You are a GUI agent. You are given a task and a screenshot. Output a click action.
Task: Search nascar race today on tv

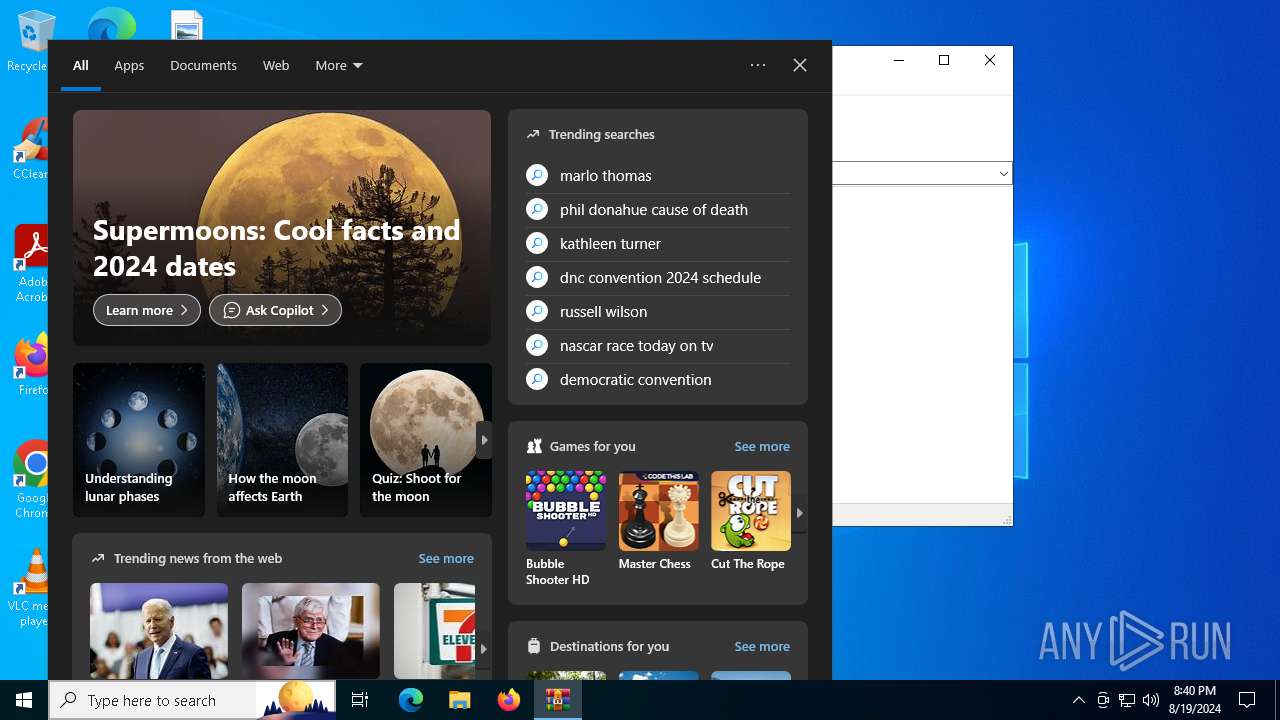pyautogui.click(x=637, y=345)
